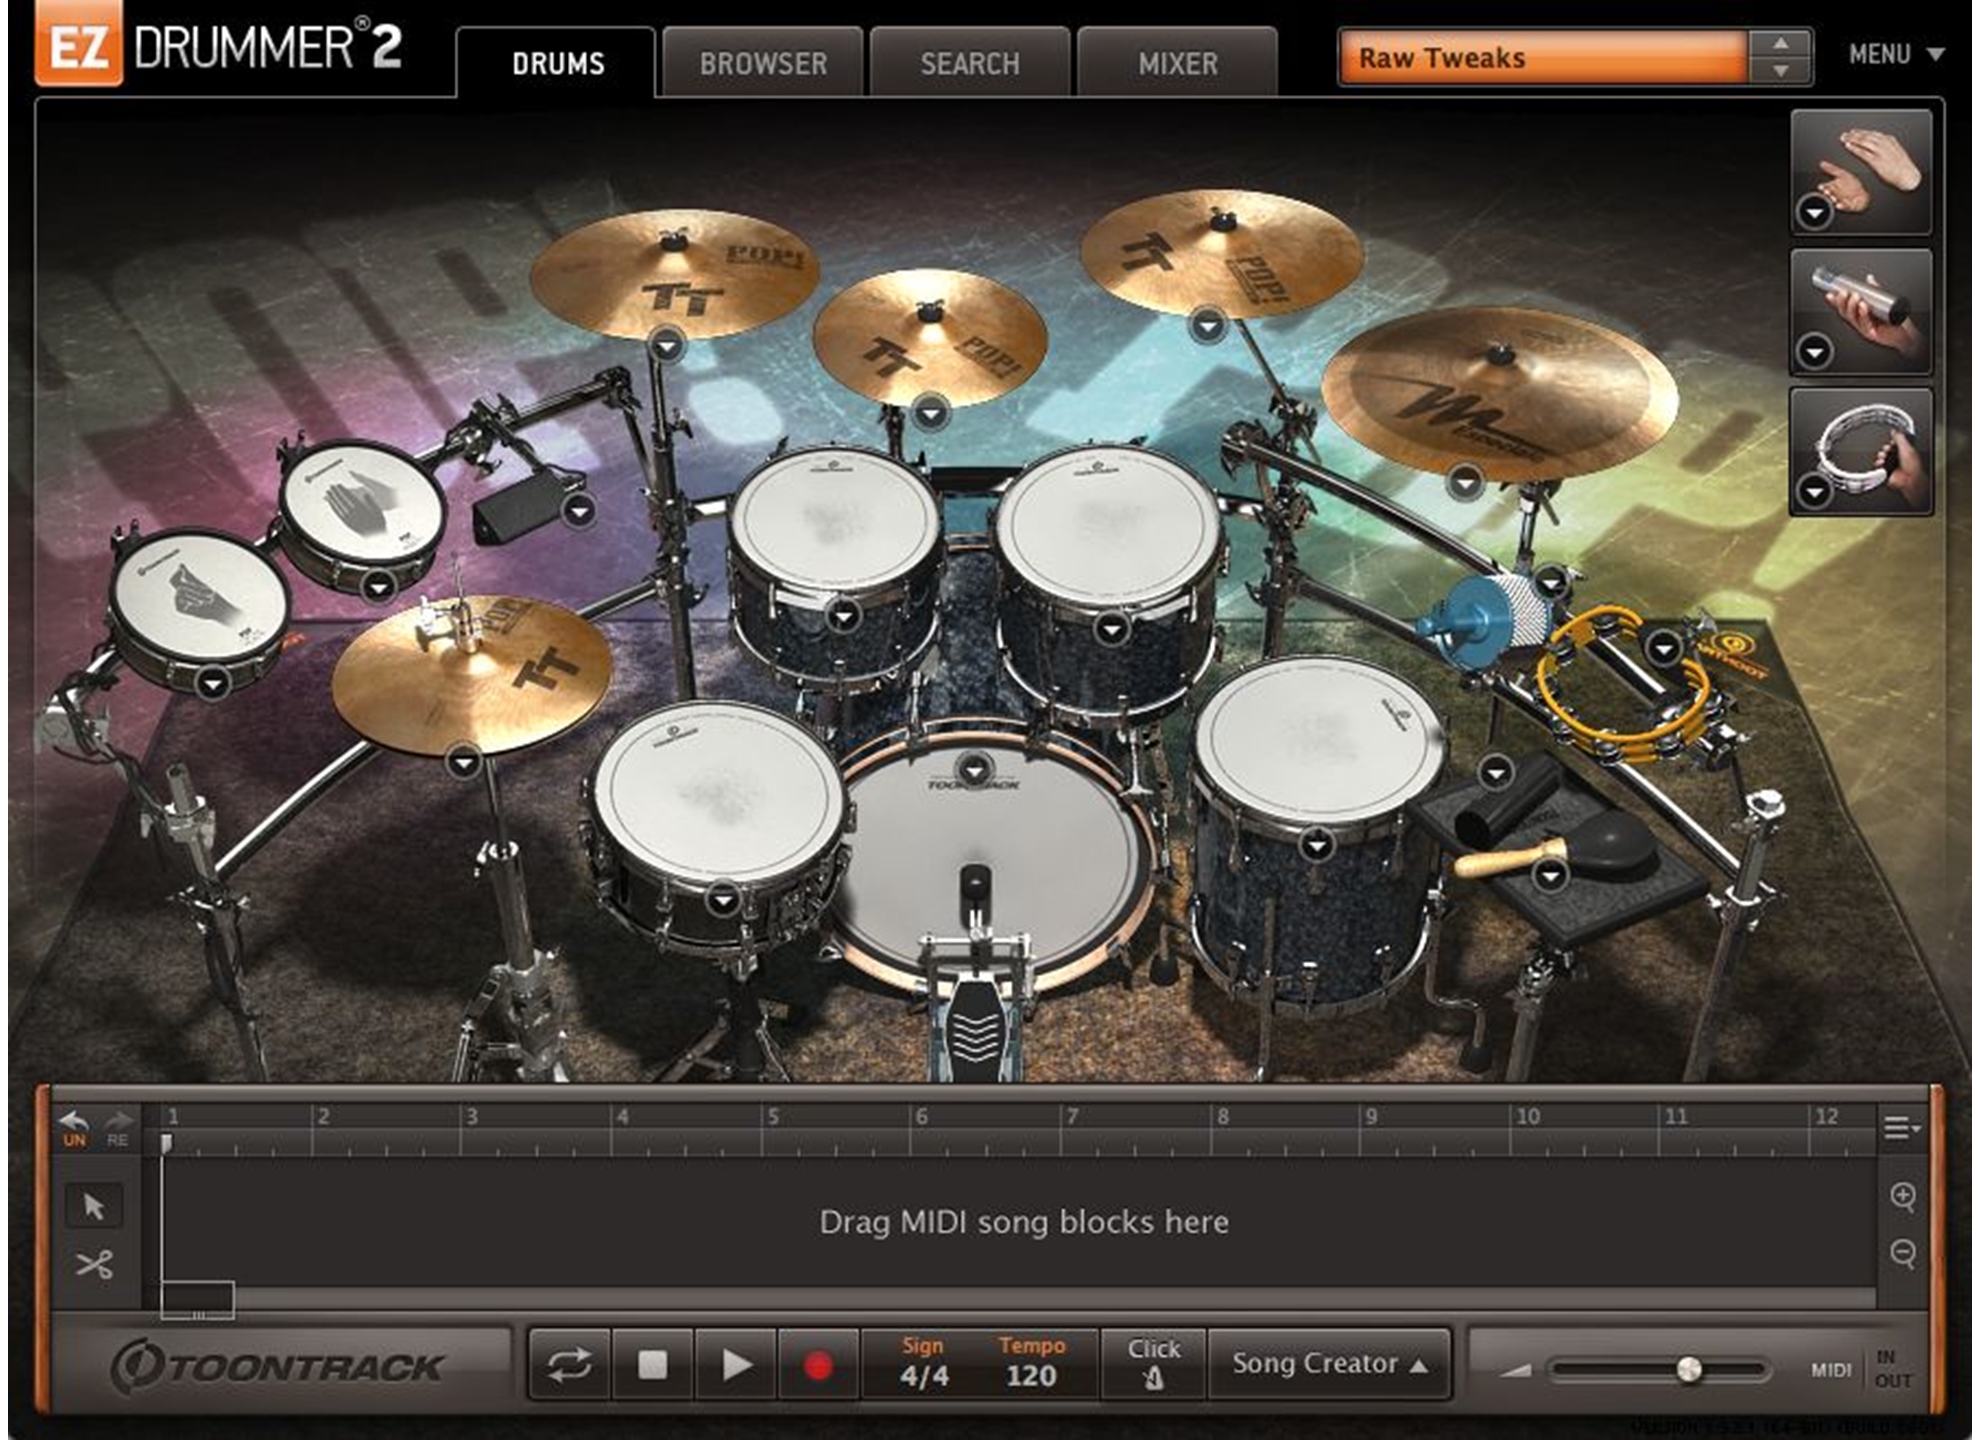Step to the next preset with the up arrow
Image resolution: width=1980 pixels, height=1440 pixels.
click(x=1780, y=44)
